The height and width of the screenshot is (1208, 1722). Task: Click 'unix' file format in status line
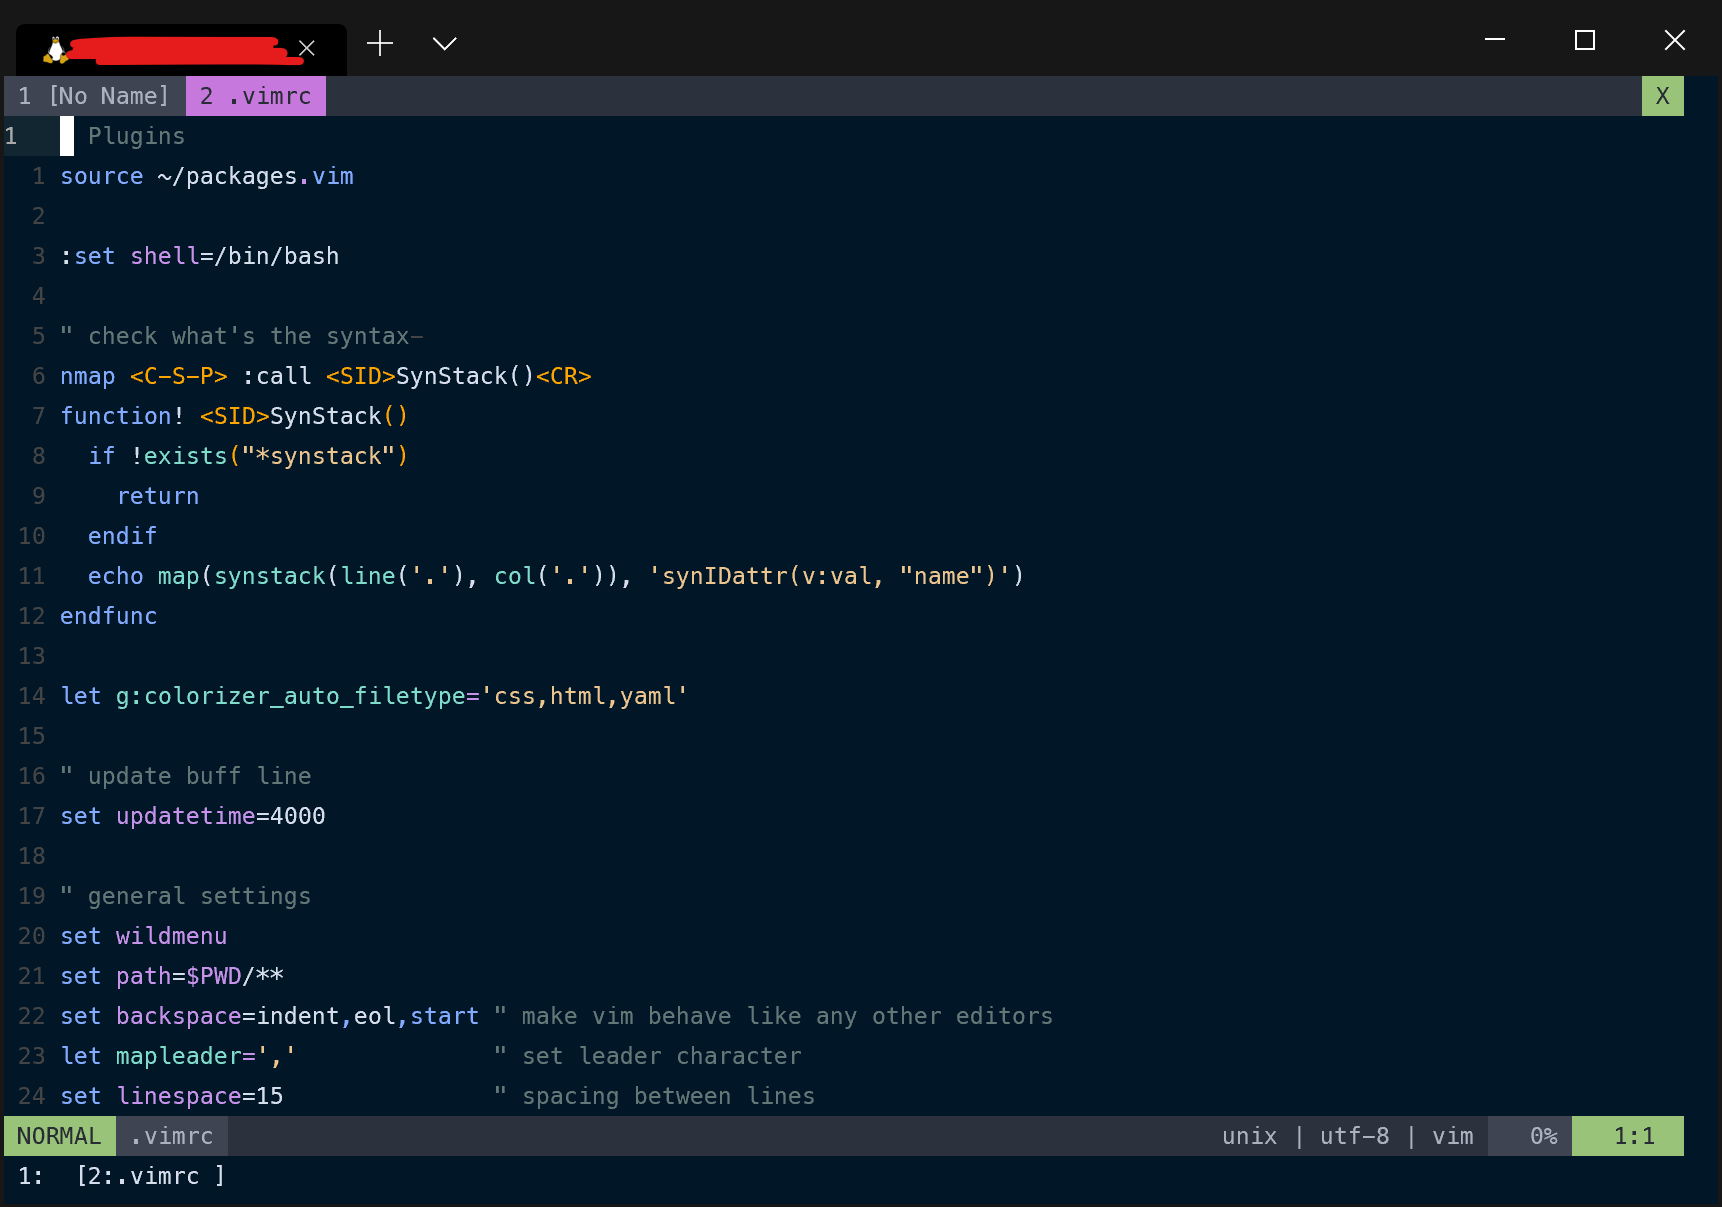pos(1250,1136)
